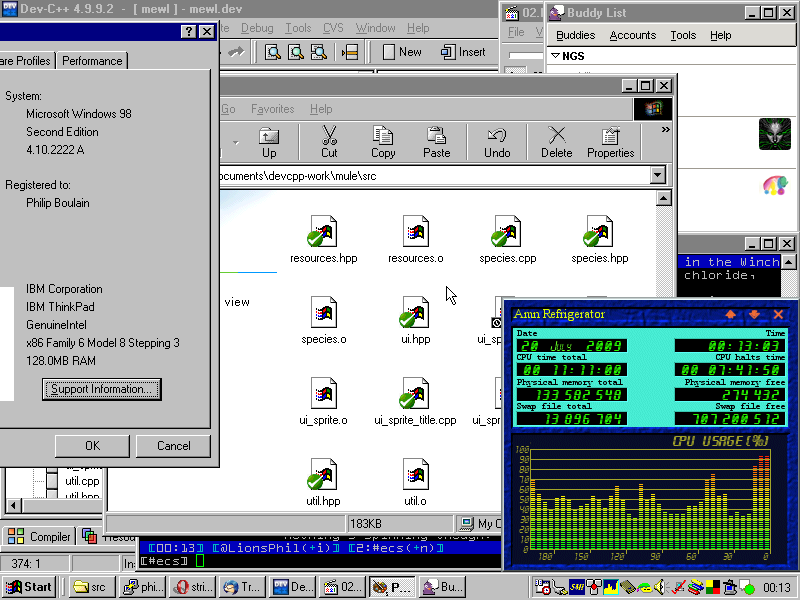This screenshot has width=800, height=600.
Task: Click the Insert button in Dev-C++ toolbar
Action: tap(462, 52)
